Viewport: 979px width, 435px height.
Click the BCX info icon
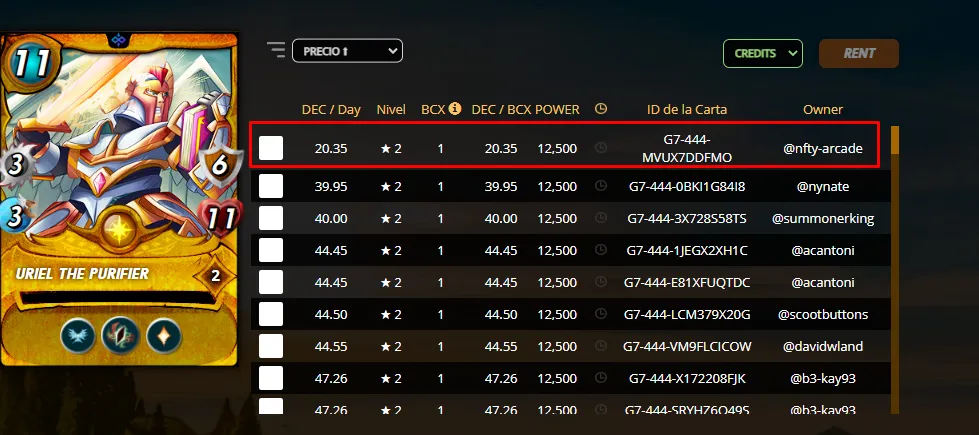[x=455, y=109]
